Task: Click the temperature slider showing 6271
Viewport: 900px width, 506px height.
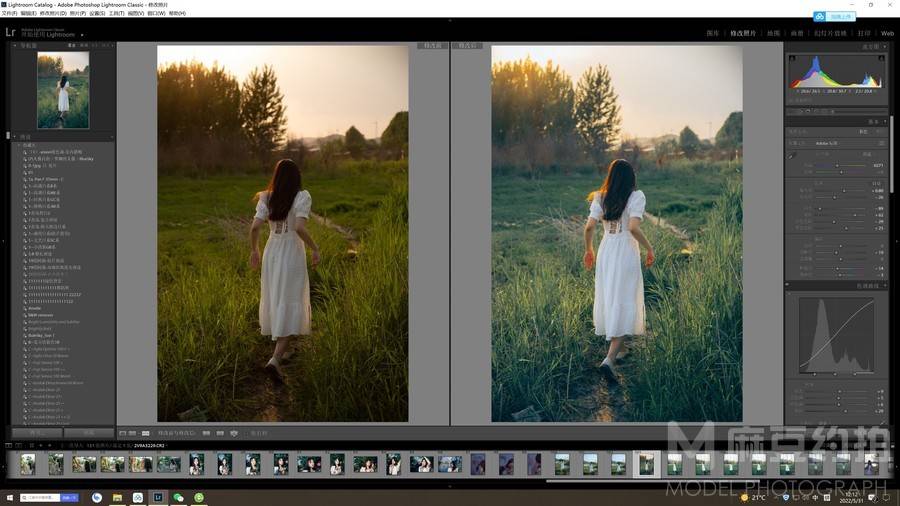Action: [841, 166]
